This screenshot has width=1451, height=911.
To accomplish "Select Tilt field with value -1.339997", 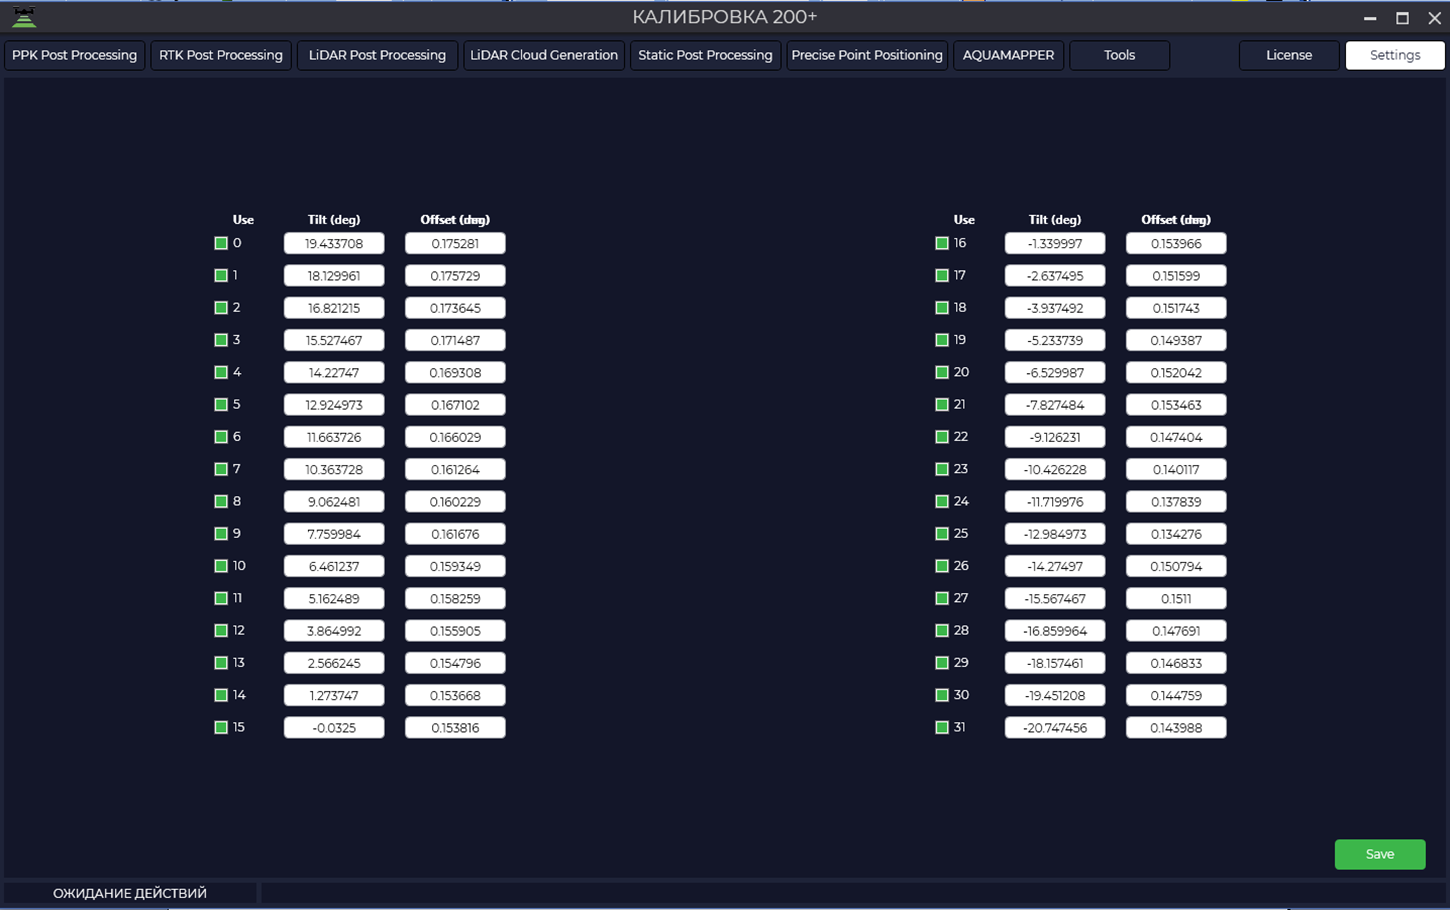I will (1055, 243).
